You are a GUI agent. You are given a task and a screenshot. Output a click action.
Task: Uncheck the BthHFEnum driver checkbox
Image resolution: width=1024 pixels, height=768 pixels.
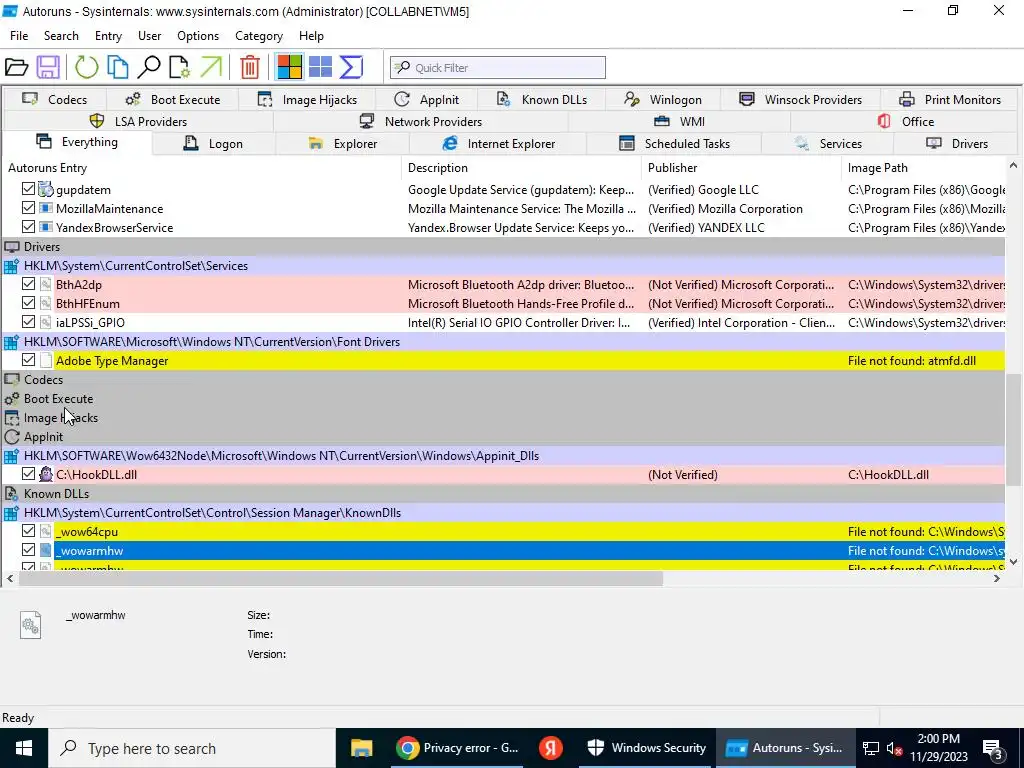pyautogui.click(x=28, y=303)
